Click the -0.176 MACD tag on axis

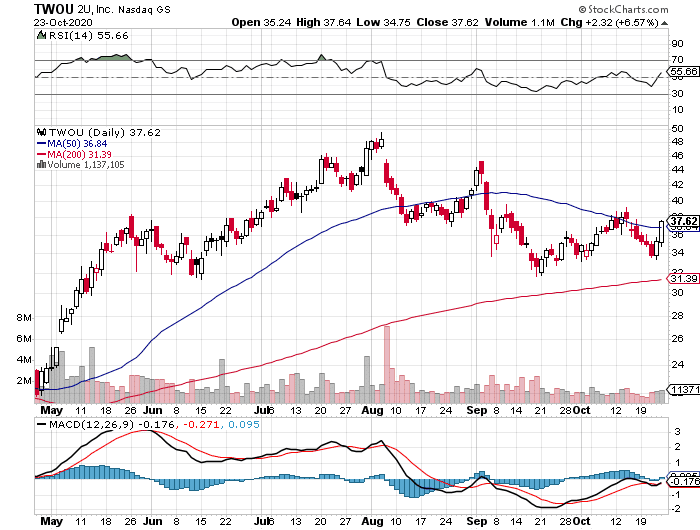click(684, 481)
